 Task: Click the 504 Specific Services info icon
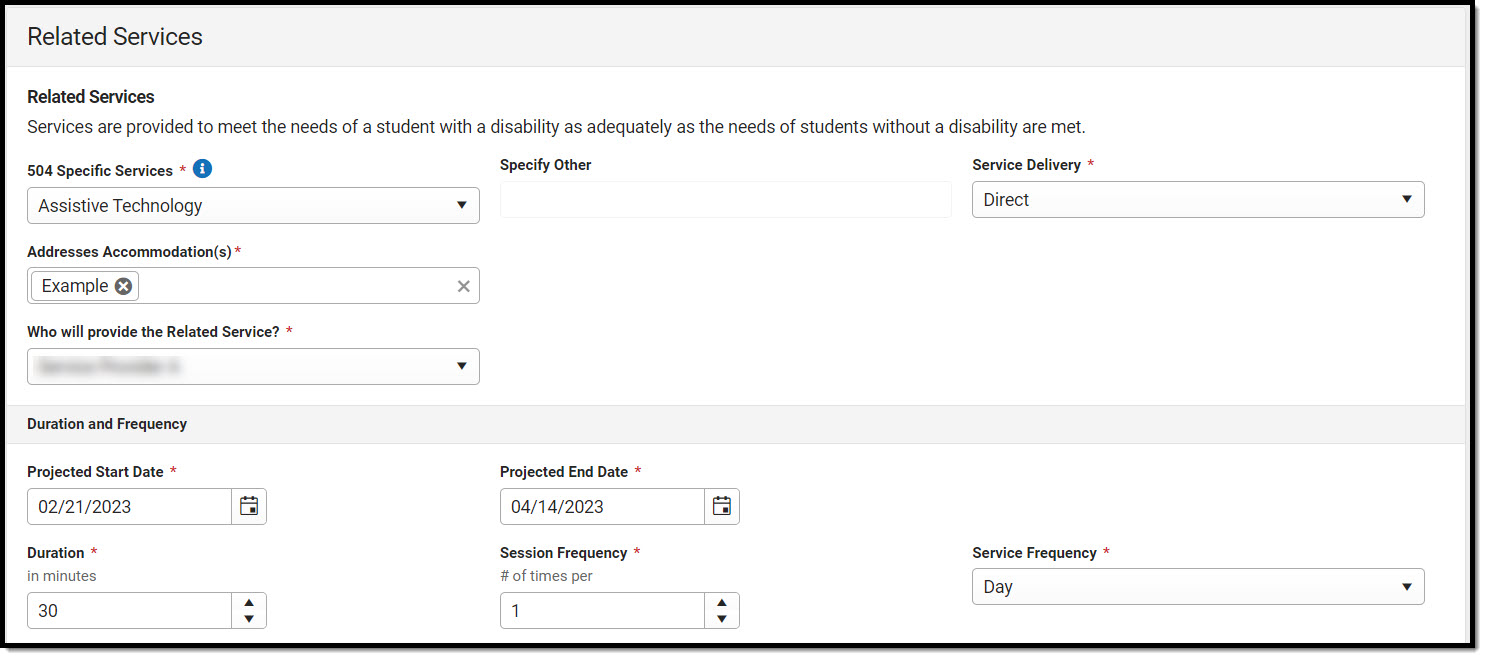(x=203, y=169)
